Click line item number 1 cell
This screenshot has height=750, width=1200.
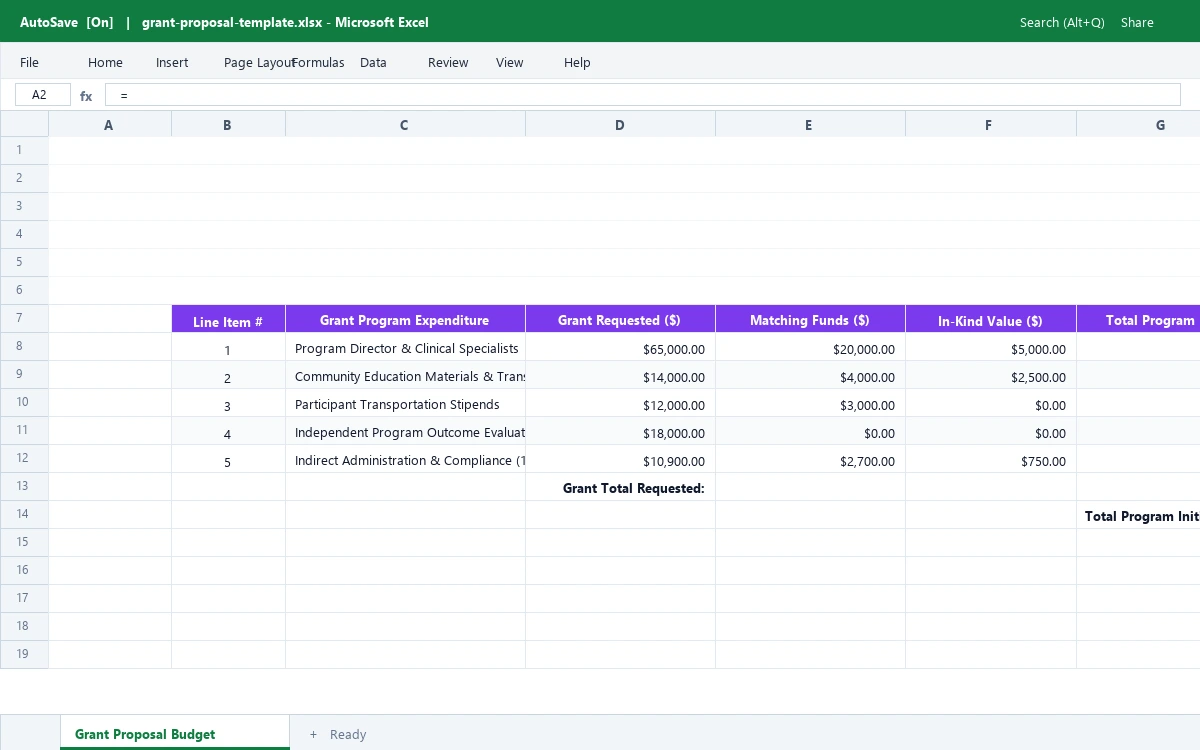[228, 347]
